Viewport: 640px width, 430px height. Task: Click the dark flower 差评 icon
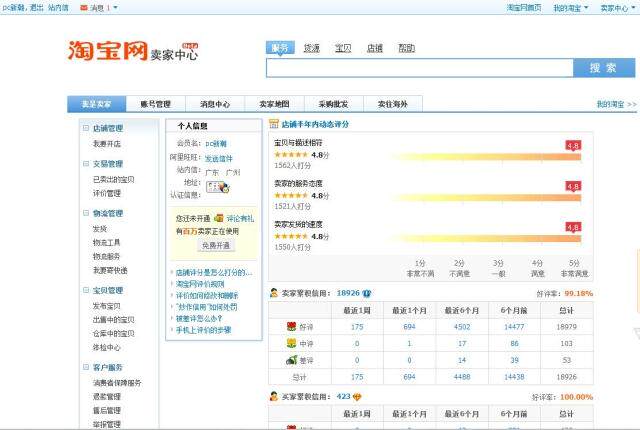291,360
